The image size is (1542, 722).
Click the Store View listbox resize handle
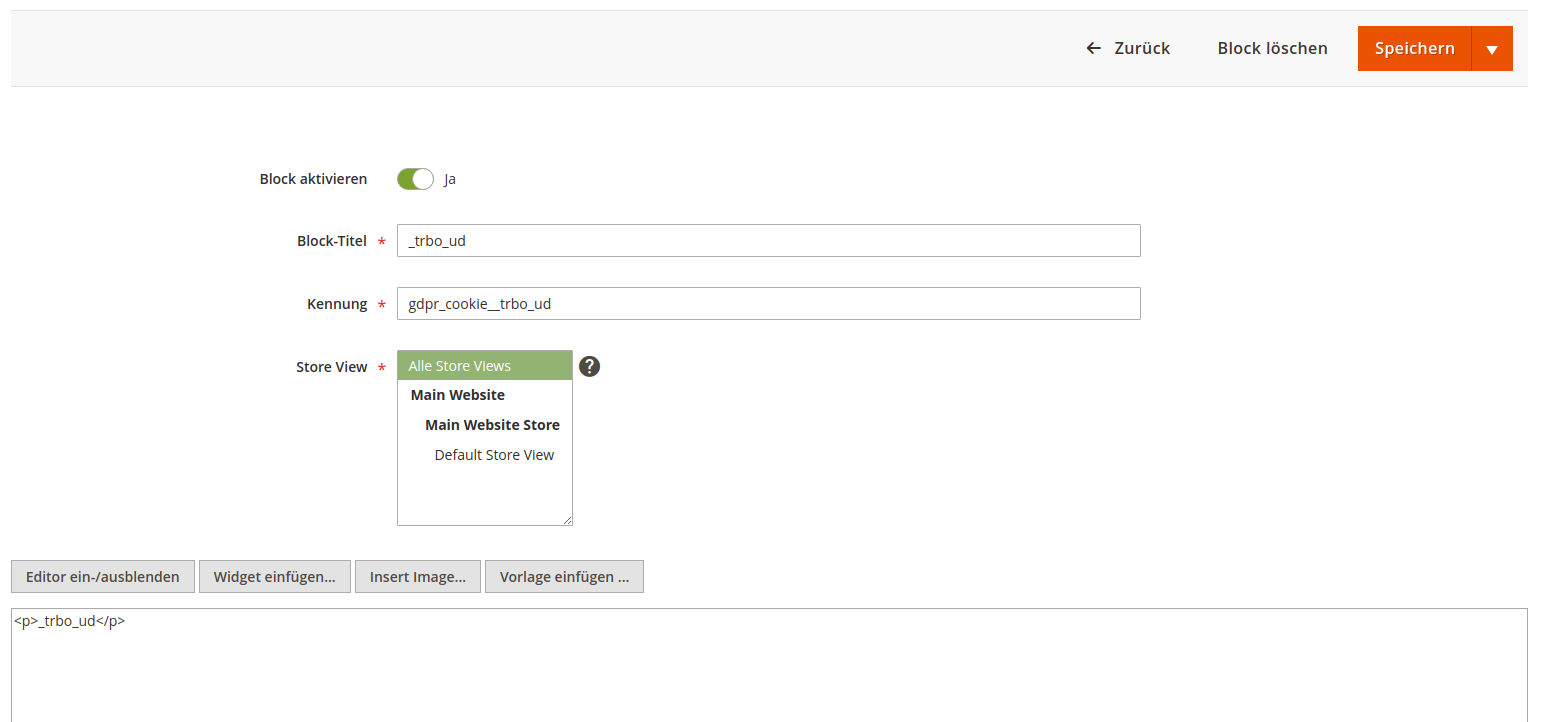coord(567,520)
